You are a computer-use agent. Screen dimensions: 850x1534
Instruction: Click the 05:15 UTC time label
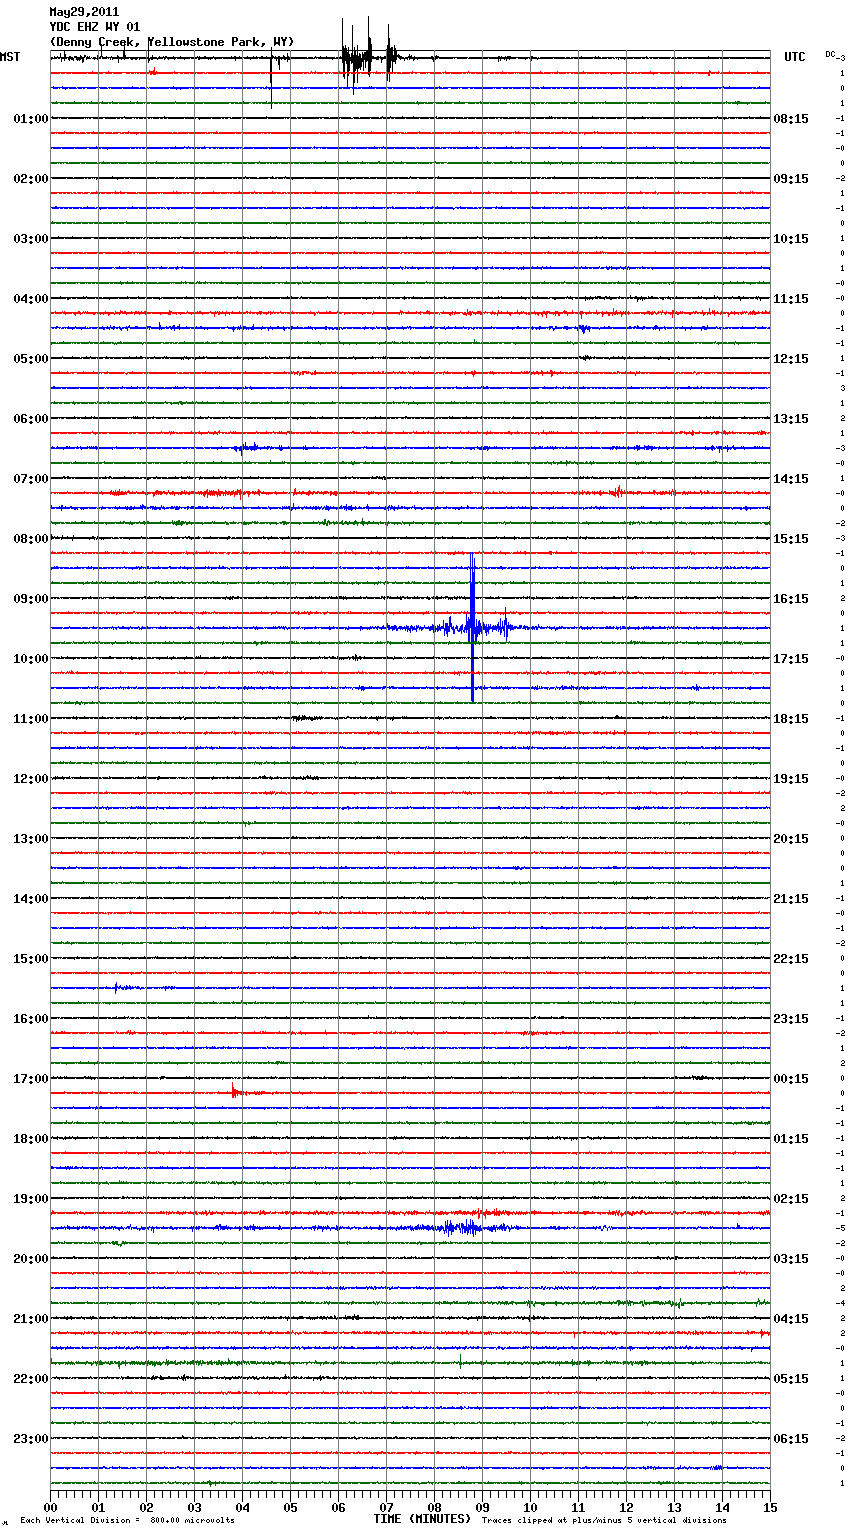[x=791, y=1379]
